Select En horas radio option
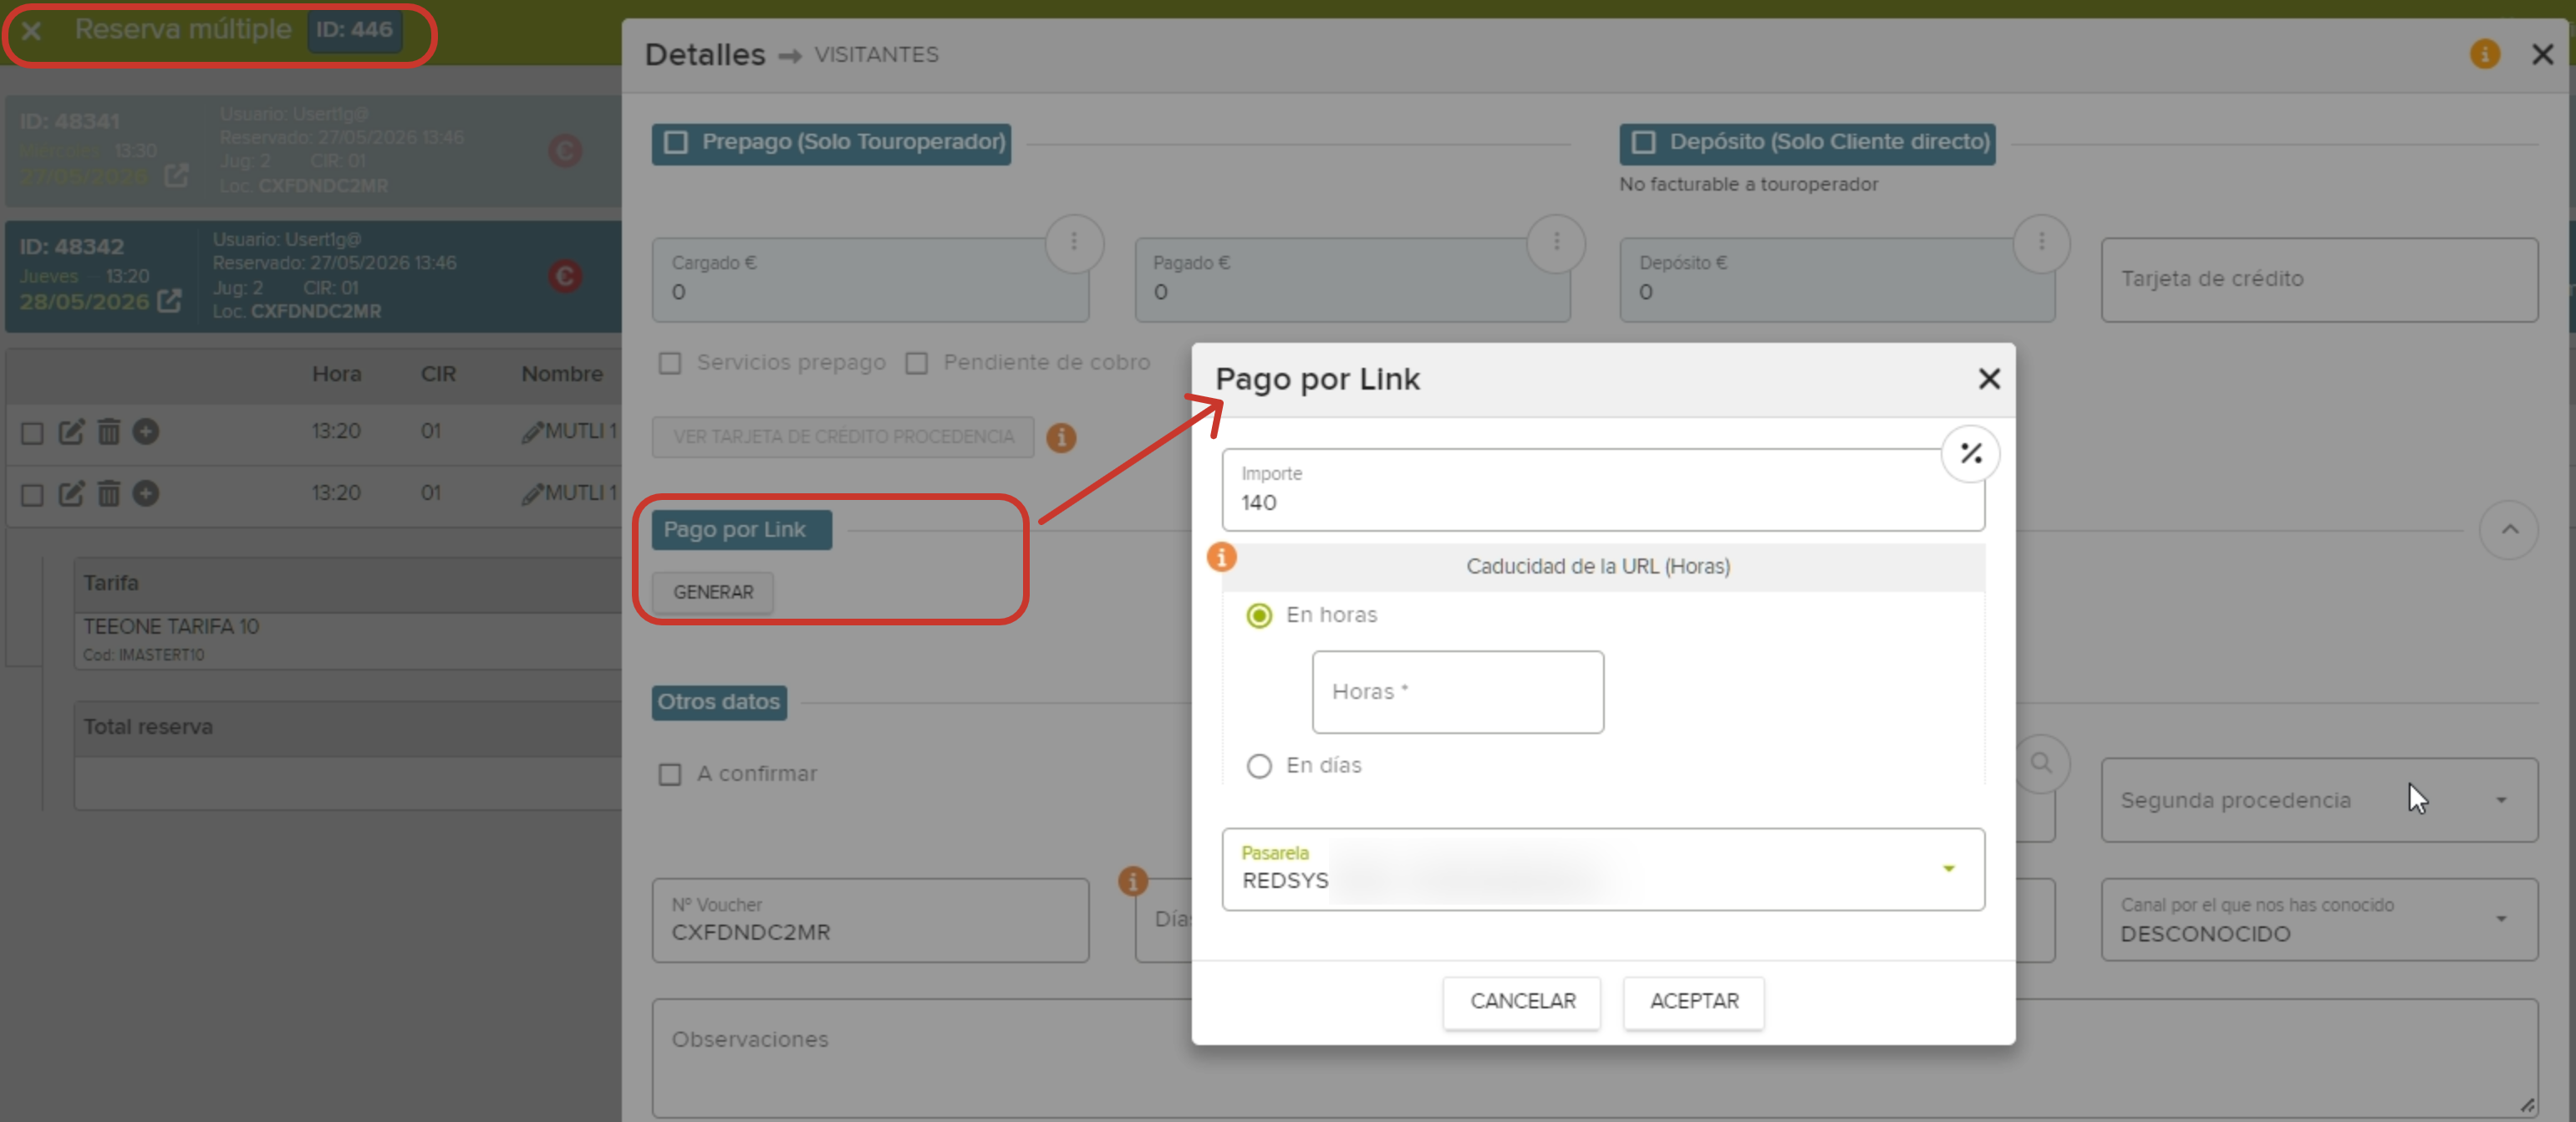 click(1259, 616)
